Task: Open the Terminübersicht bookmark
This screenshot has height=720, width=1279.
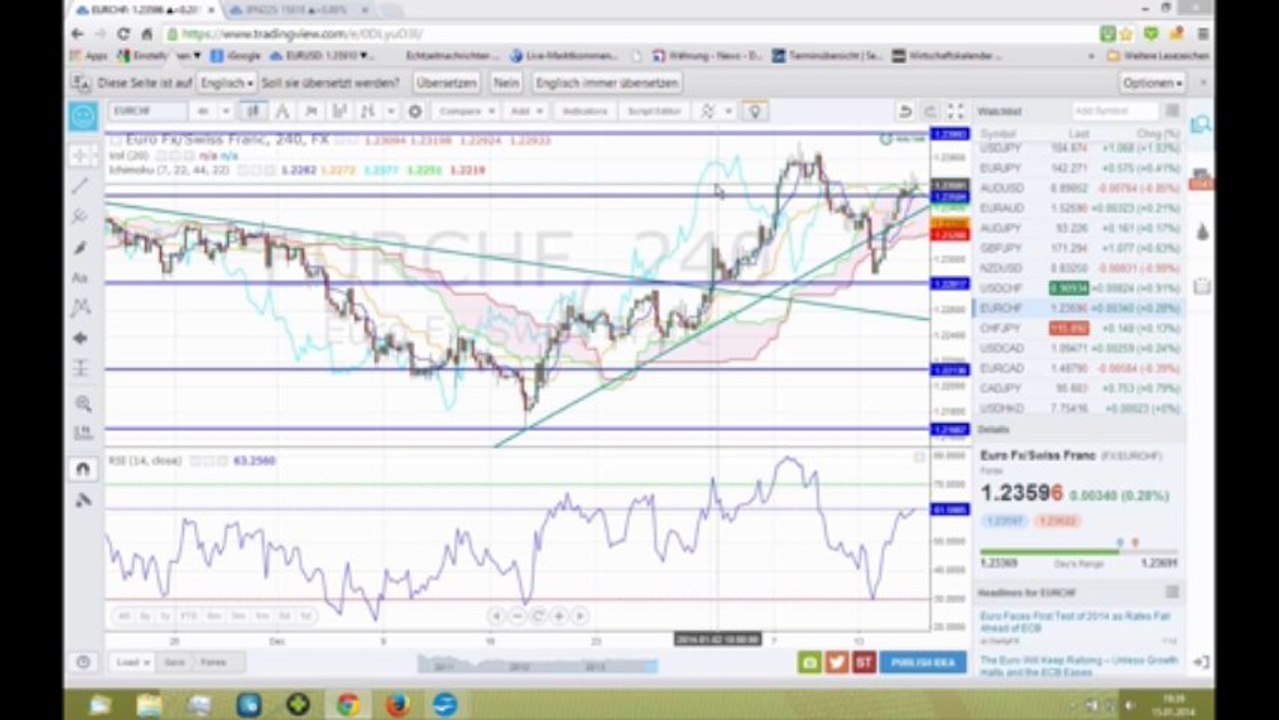Action: click(827, 56)
